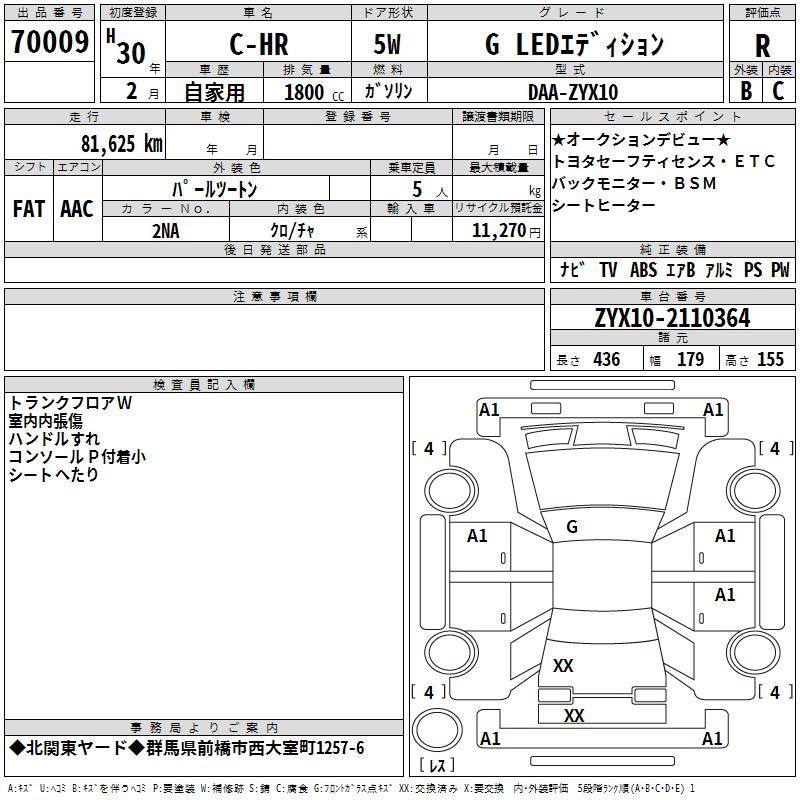Select the note コンソールP付着小

pos(77,456)
